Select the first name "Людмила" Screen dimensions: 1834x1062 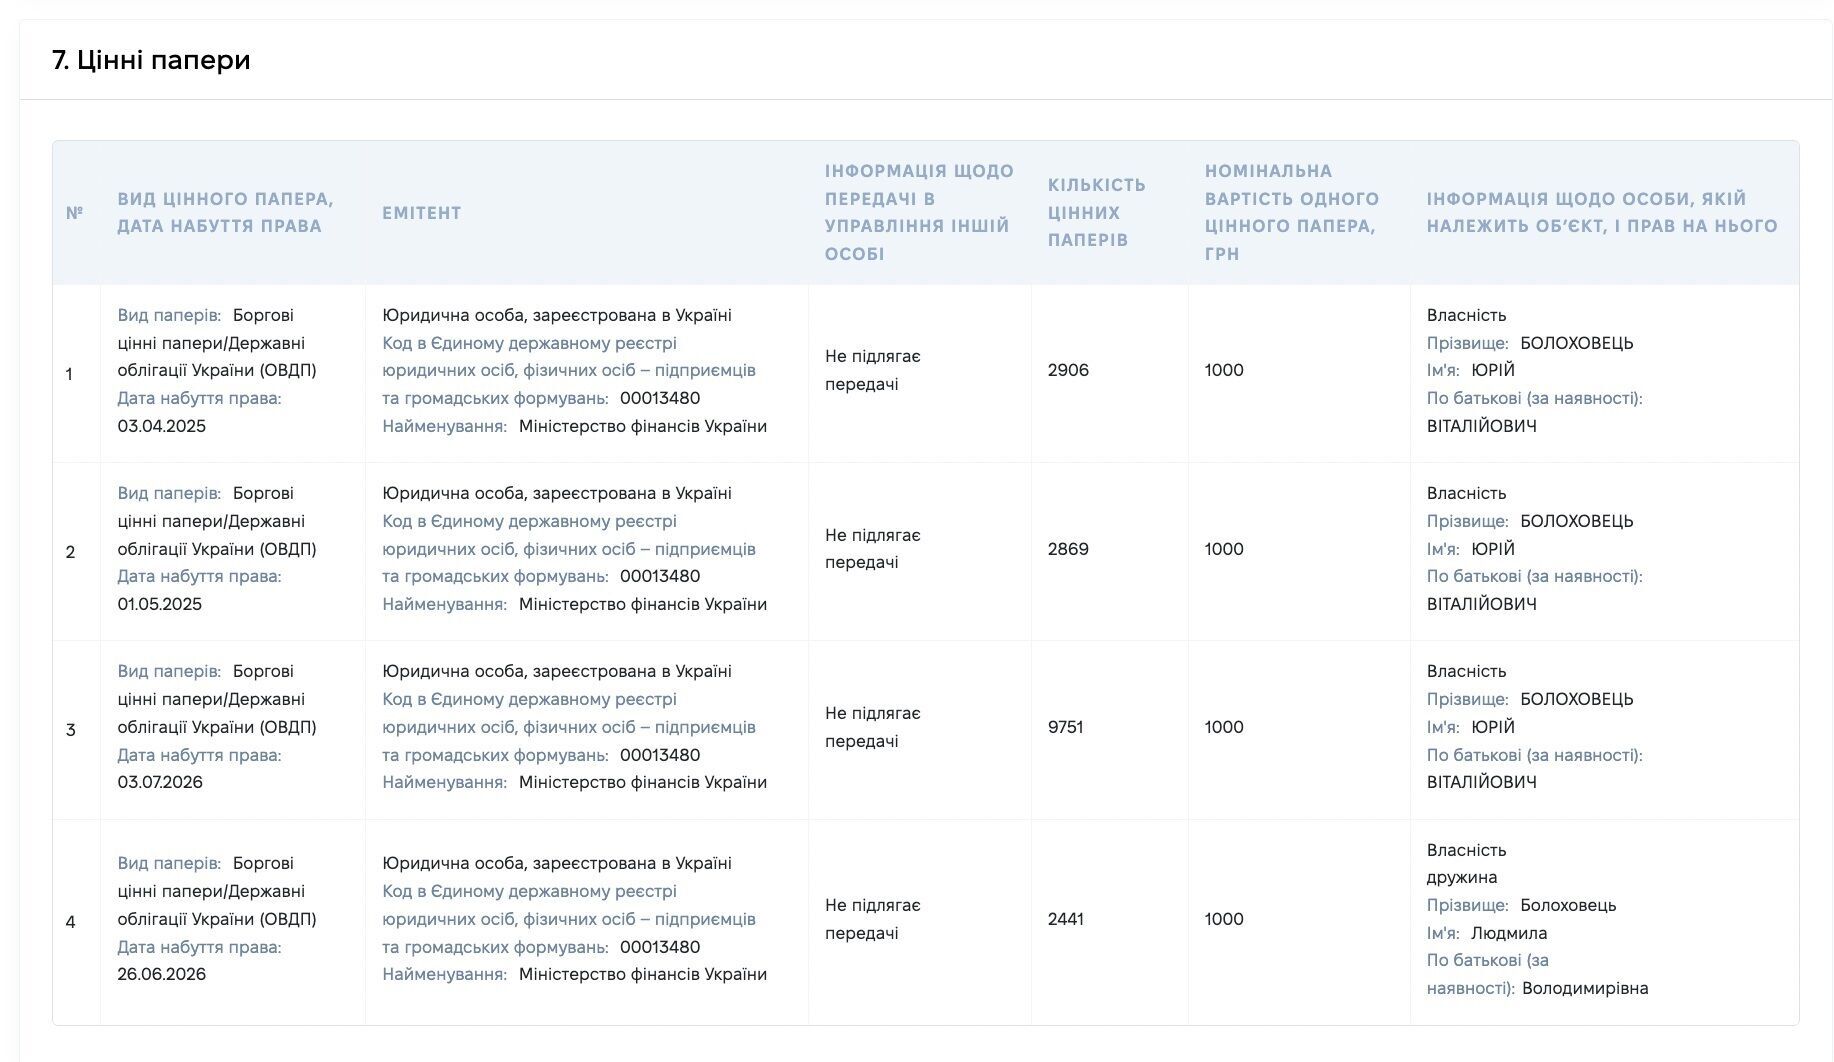pos(1509,933)
